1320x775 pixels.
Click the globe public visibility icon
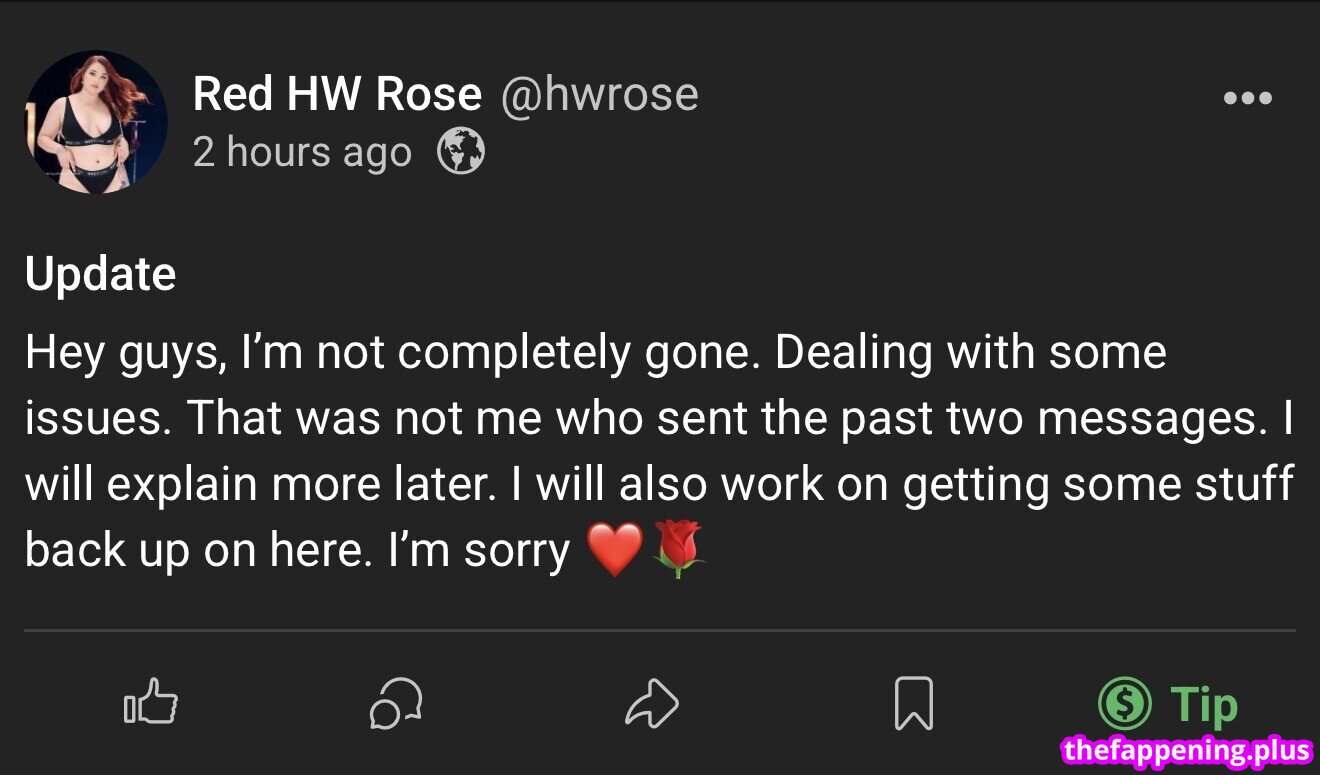pyautogui.click(x=461, y=153)
